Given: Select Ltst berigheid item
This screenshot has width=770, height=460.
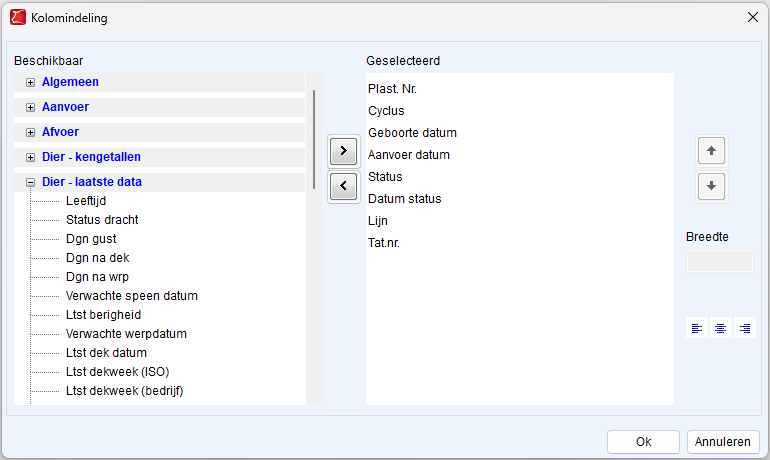Looking at the screenshot, I should [104, 315].
